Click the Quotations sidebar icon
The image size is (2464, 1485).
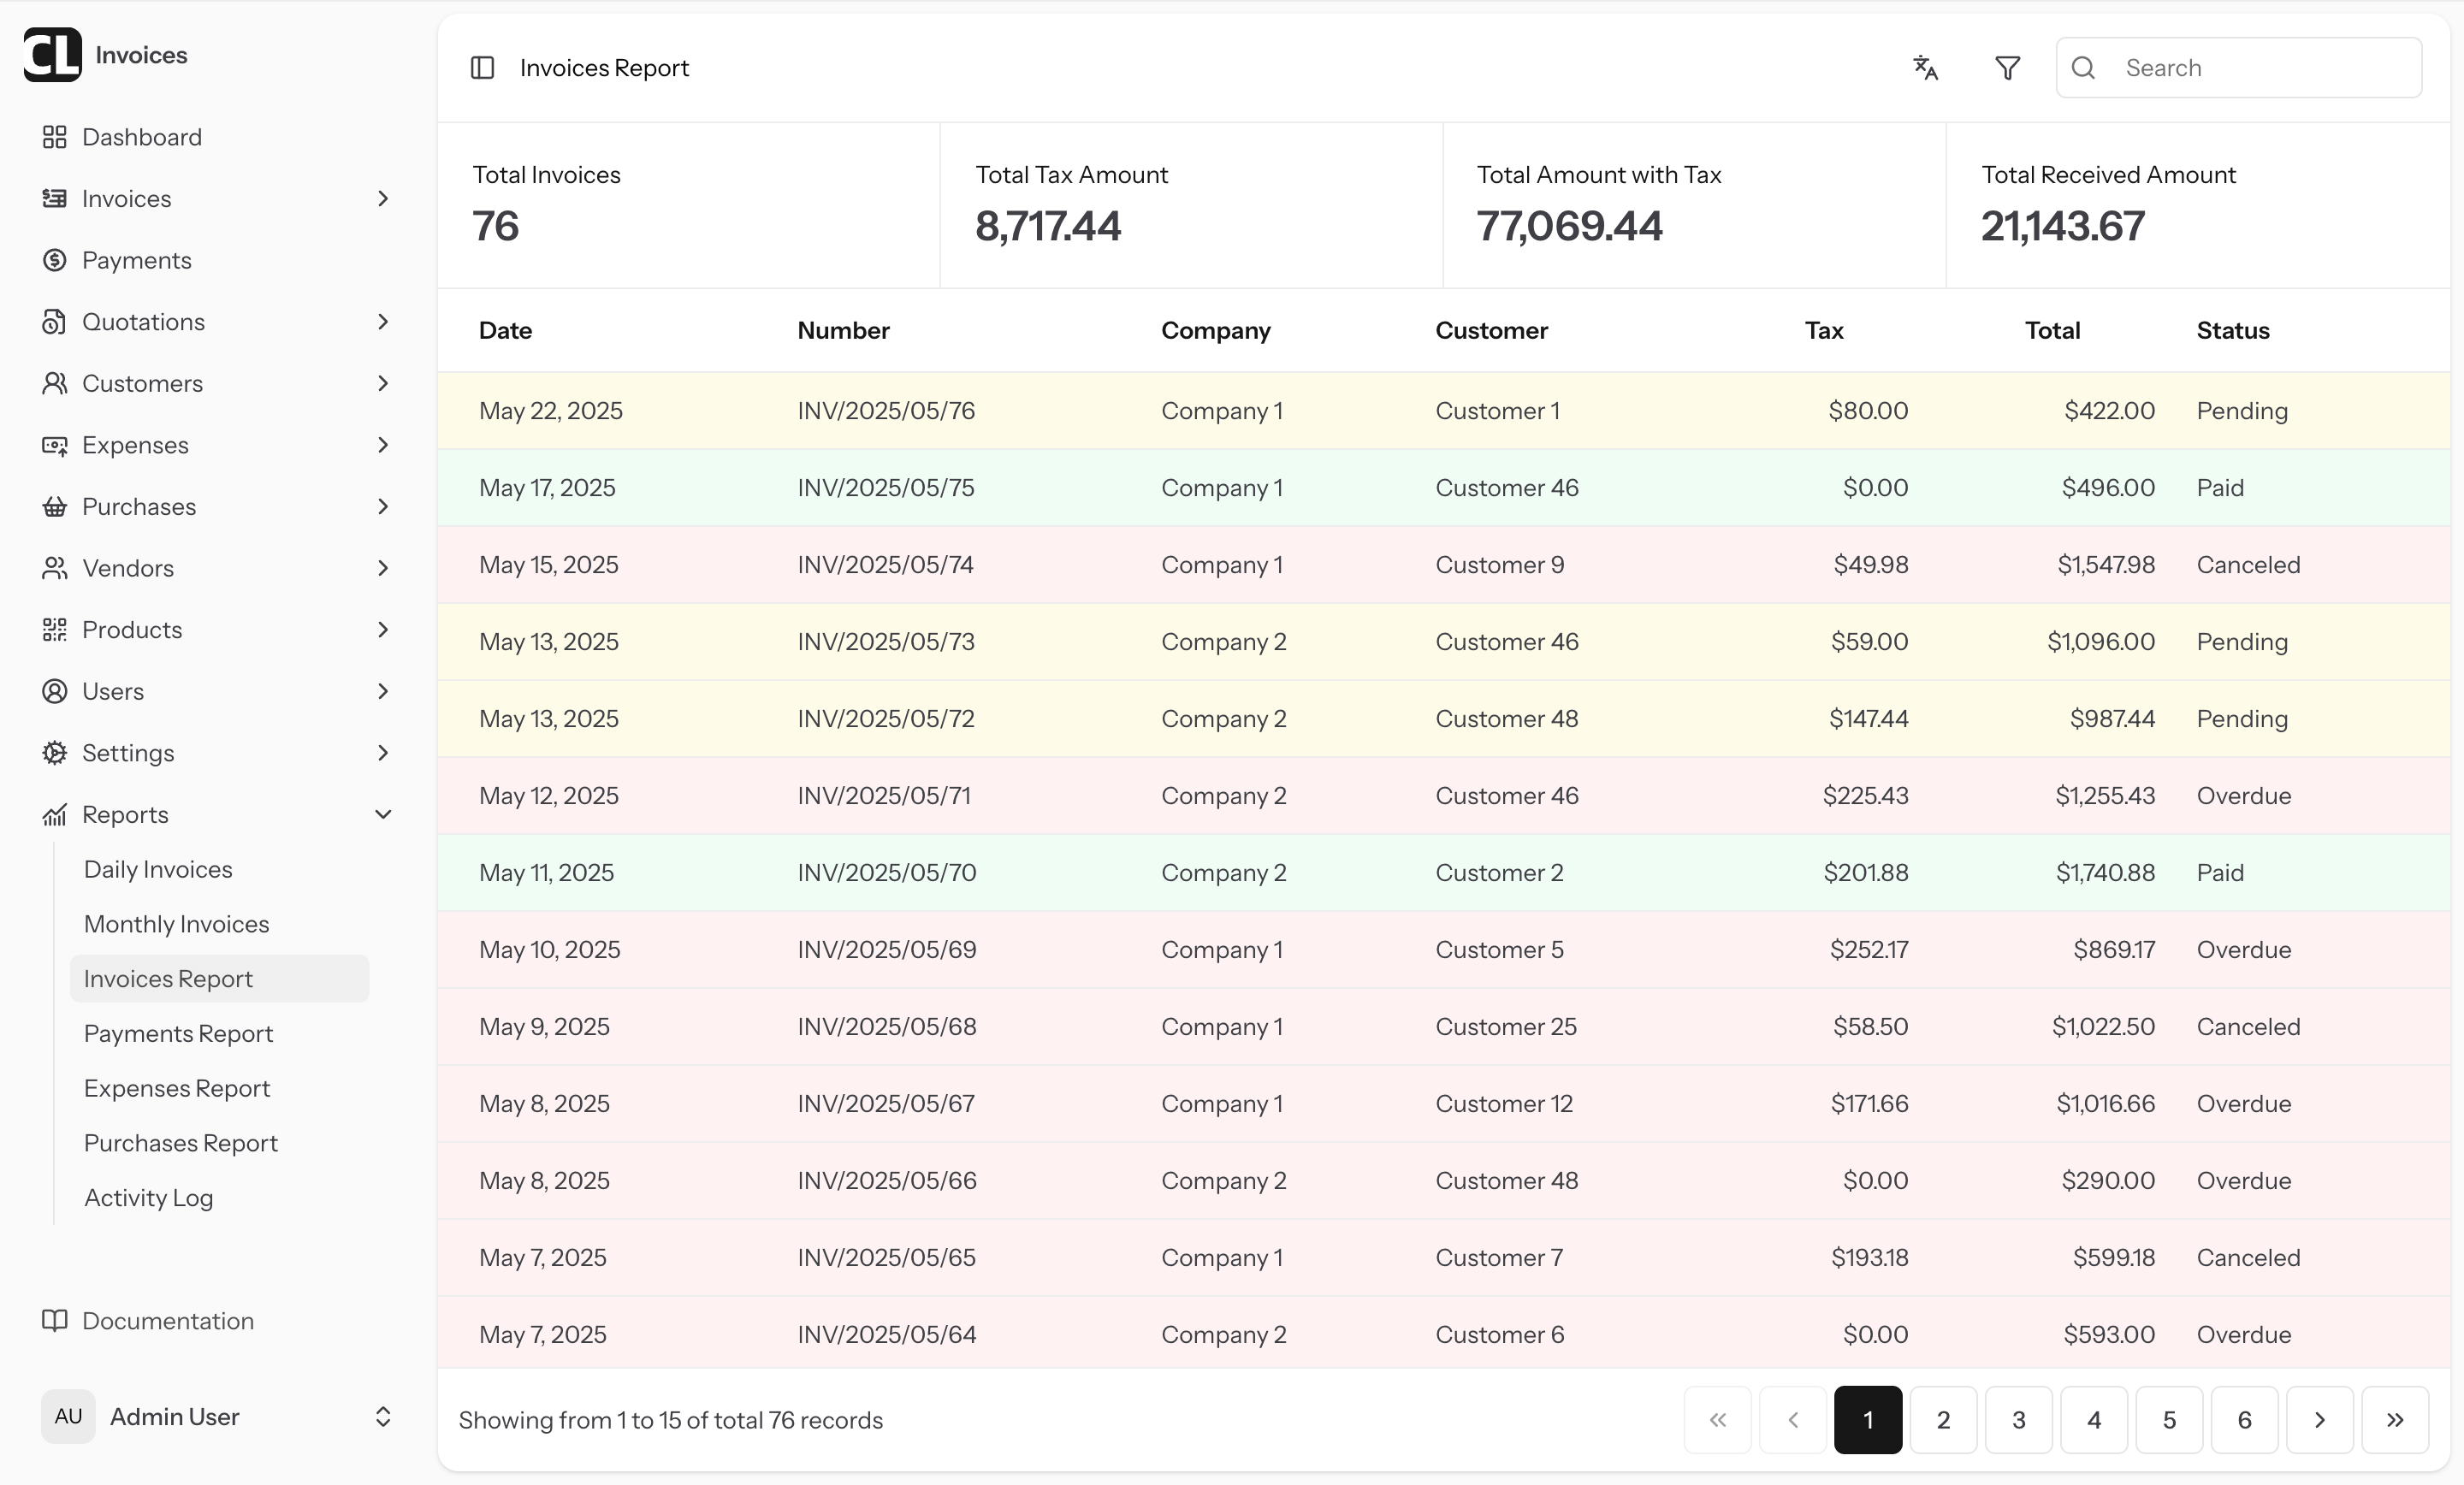tap(54, 322)
